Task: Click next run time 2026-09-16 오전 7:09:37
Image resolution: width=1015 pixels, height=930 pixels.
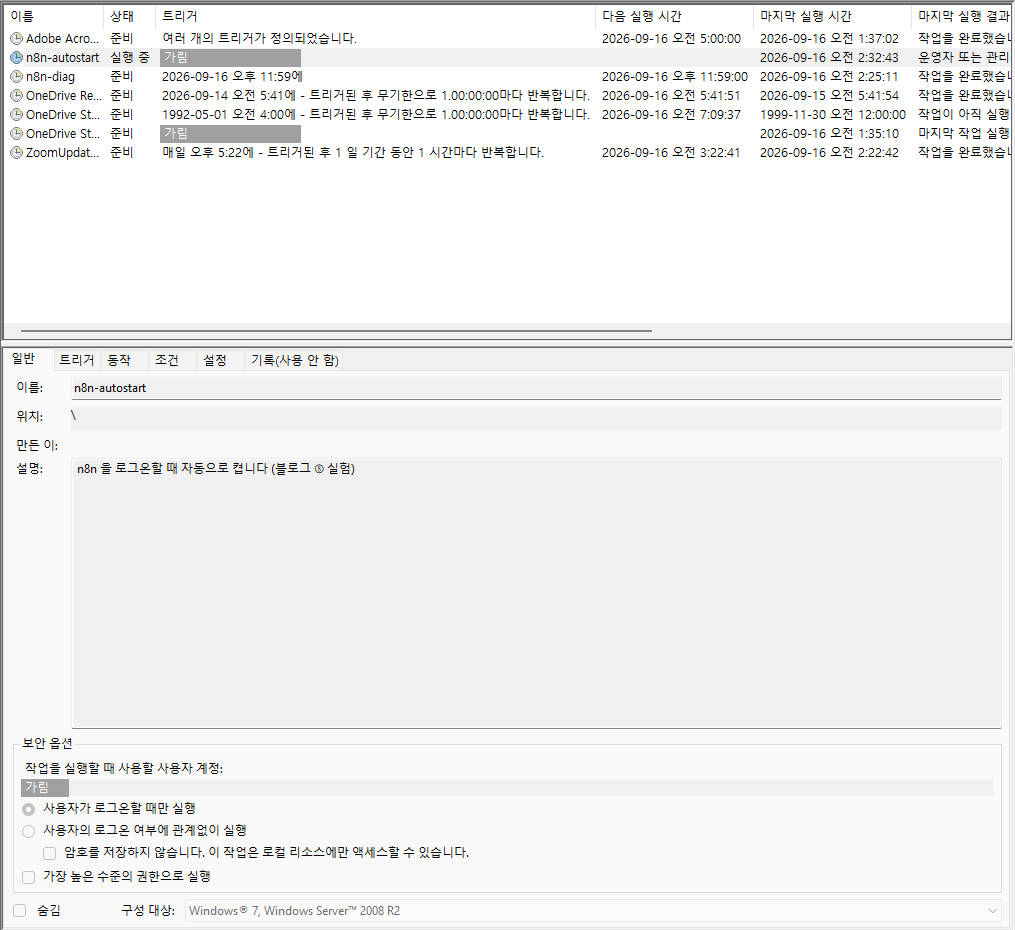Action: pyautogui.click(x=671, y=115)
